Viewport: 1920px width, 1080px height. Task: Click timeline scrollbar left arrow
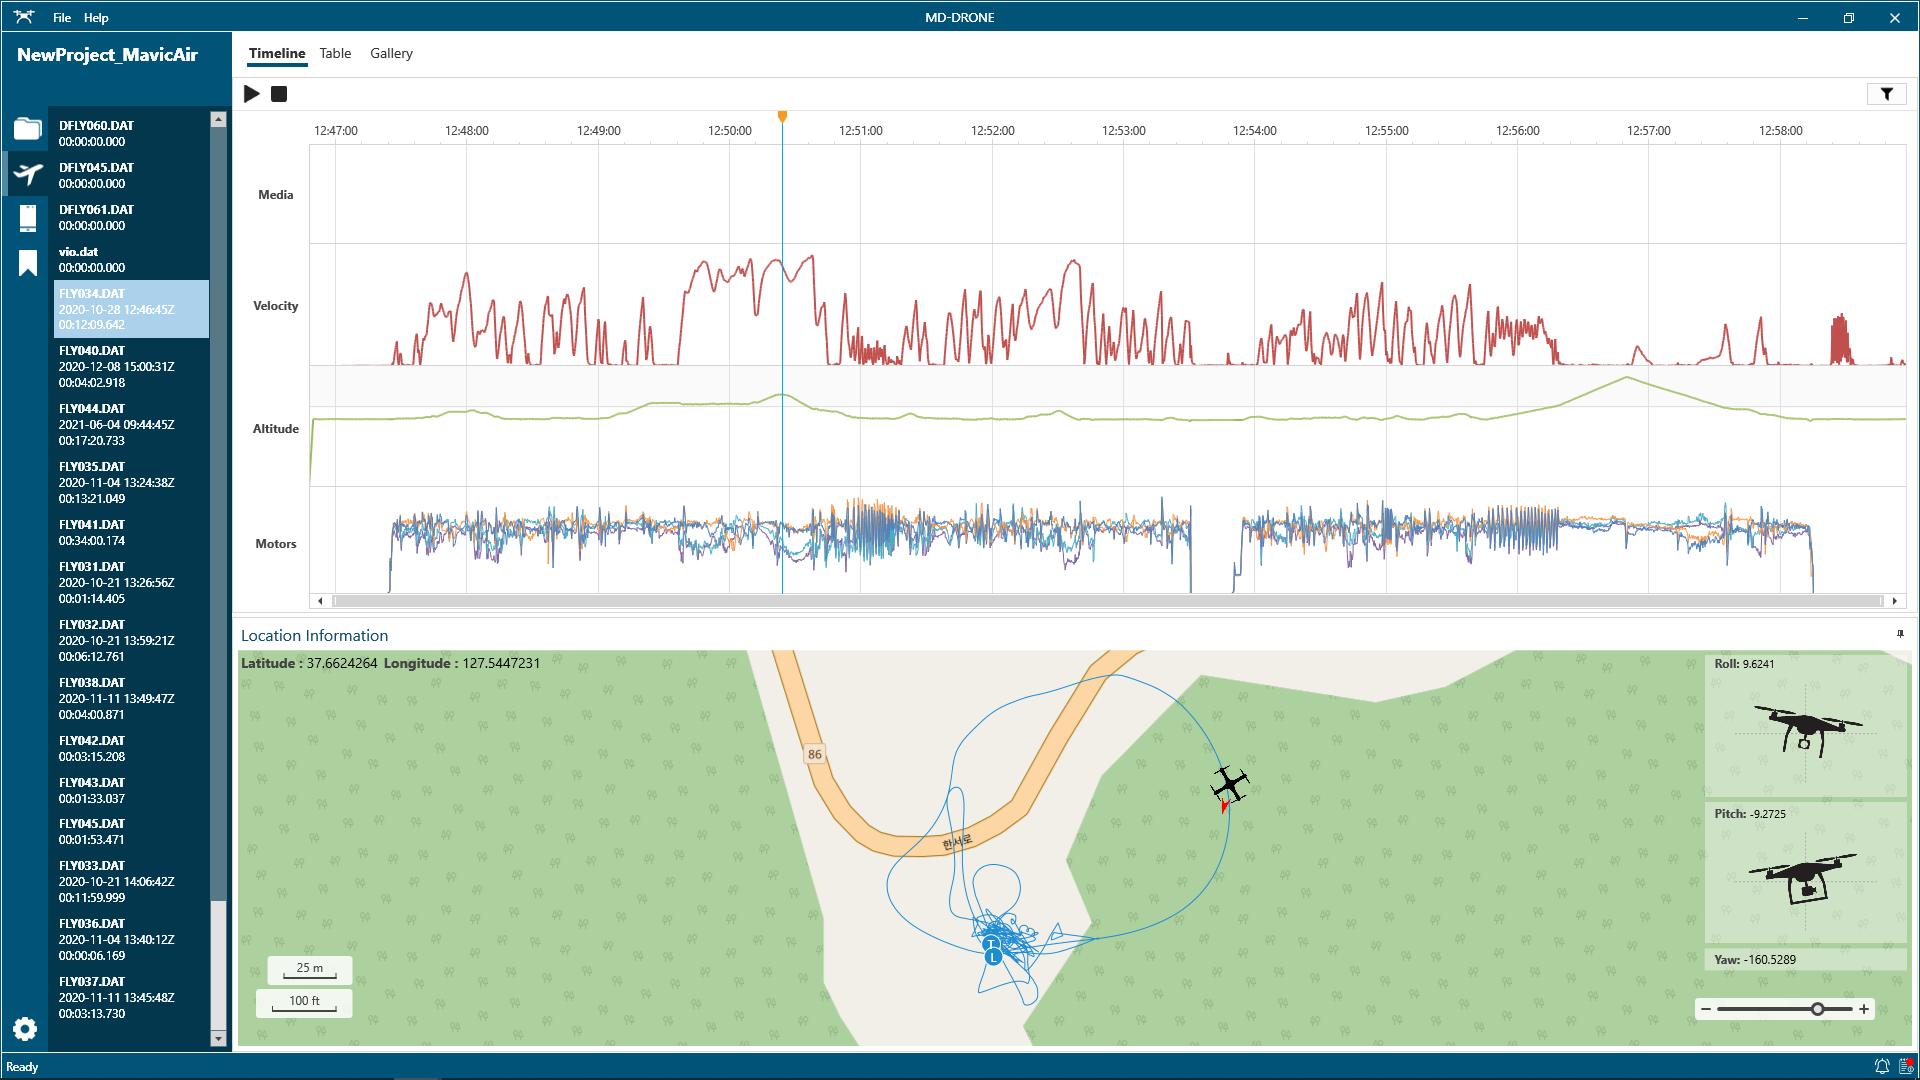click(319, 601)
